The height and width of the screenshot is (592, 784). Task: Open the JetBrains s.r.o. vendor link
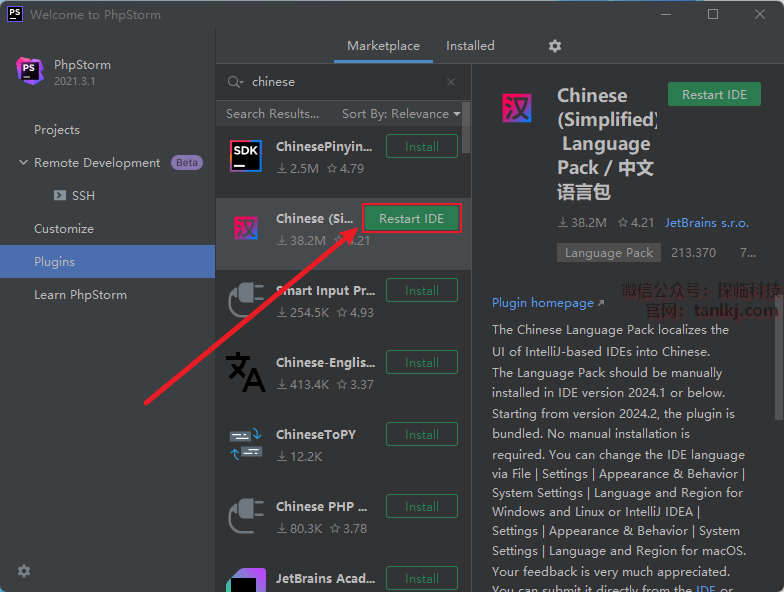coord(706,223)
